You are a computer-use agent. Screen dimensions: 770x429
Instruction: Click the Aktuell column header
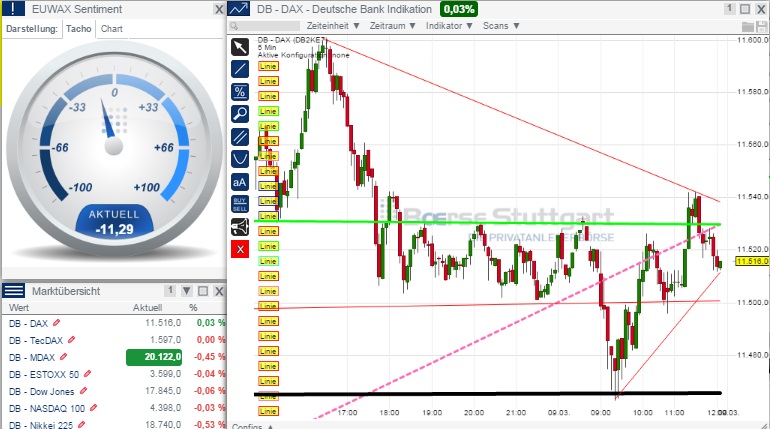[147, 308]
